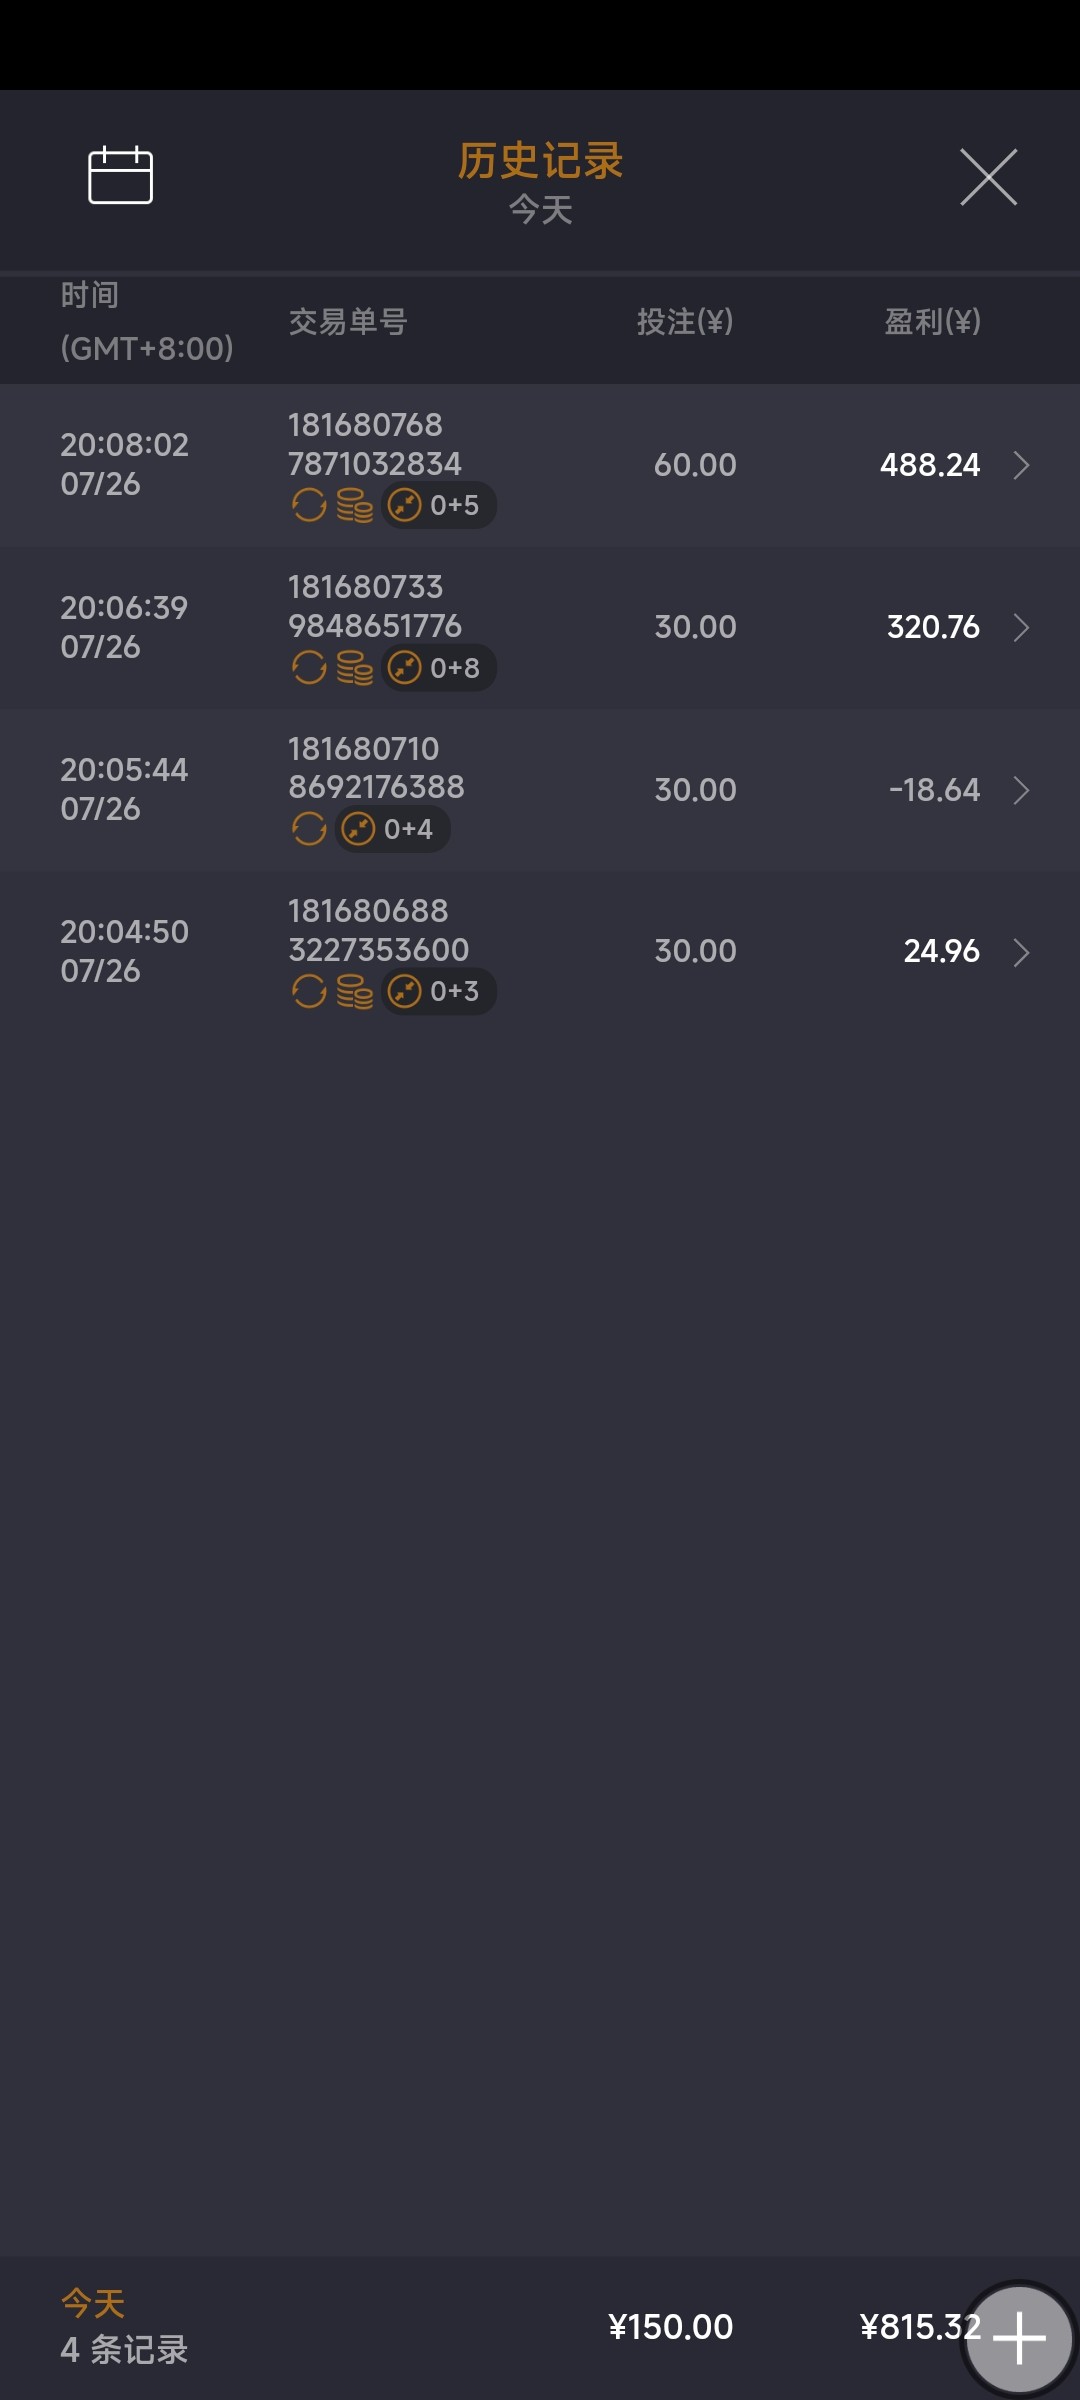
Task: Click the 0+3 badge icon
Action: [x=438, y=991]
